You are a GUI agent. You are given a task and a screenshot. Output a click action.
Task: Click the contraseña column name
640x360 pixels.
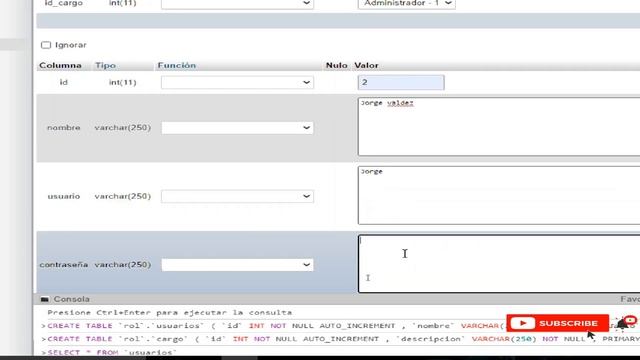click(x=64, y=265)
